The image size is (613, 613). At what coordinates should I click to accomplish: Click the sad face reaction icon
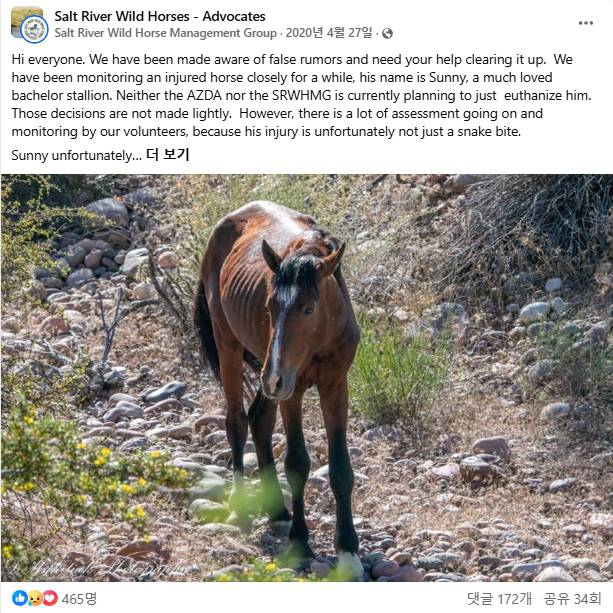click(x=35, y=598)
